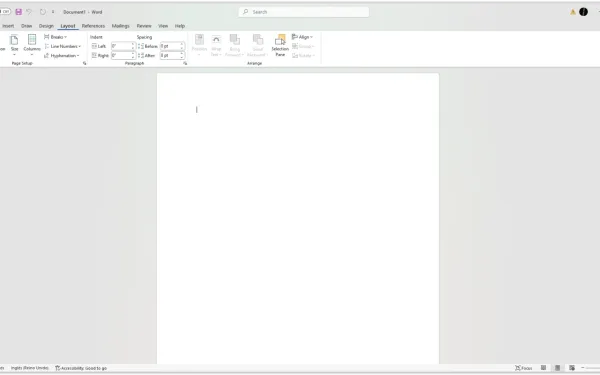
Task: Click the Bring Forward button
Action: point(235,45)
